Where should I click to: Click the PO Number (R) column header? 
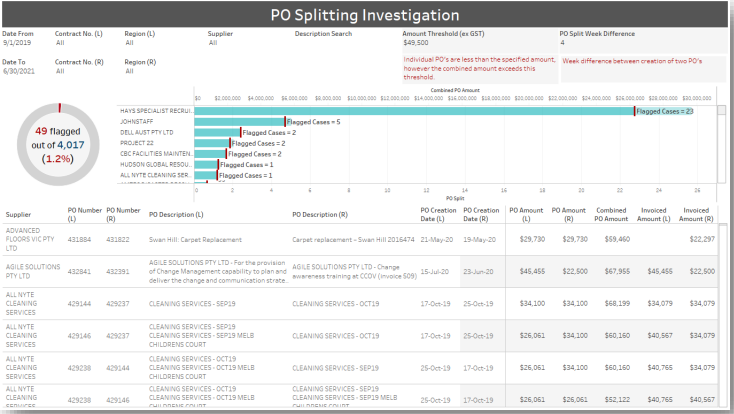(x=123, y=214)
